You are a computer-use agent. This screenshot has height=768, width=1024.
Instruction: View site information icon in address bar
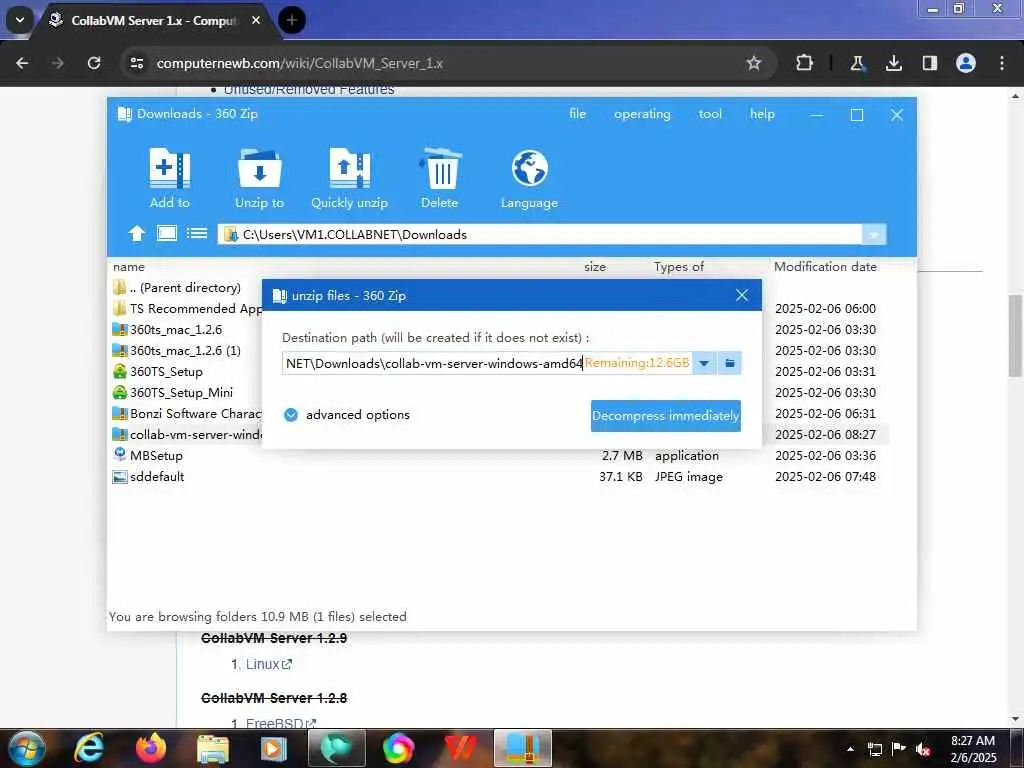click(x=136, y=63)
